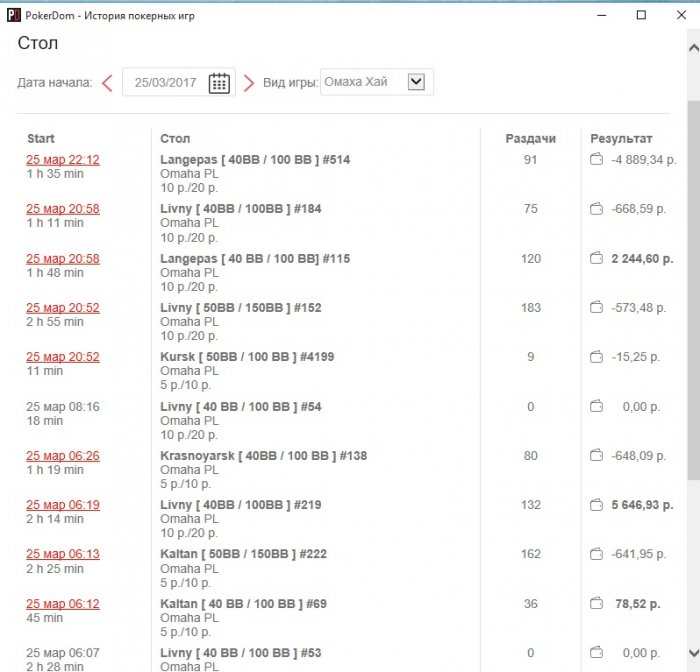Viewport: 700px width, 672px height.
Task: Open the 25 мар 06:26 session link
Action: pyautogui.click(x=62, y=456)
